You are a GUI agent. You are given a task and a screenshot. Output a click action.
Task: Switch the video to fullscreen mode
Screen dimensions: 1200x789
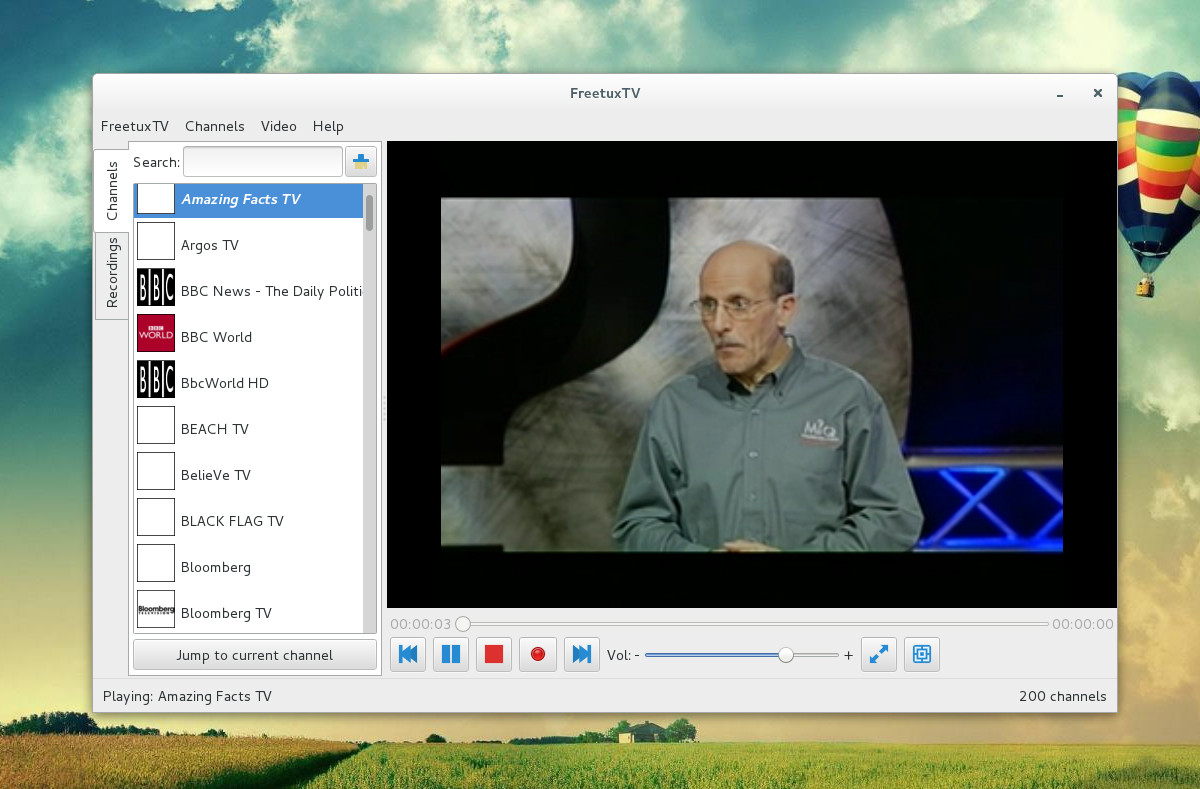click(x=879, y=654)
